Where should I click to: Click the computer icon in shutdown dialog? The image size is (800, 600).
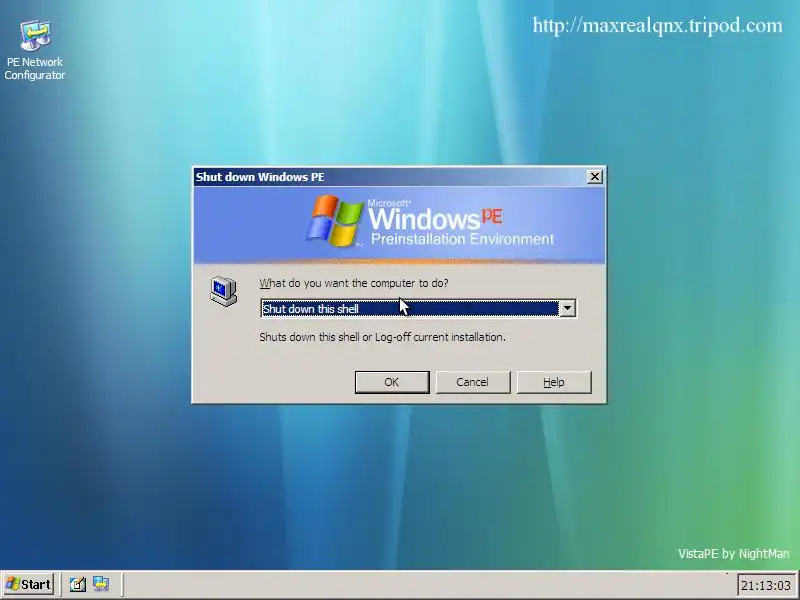click(x=223, y=291)
